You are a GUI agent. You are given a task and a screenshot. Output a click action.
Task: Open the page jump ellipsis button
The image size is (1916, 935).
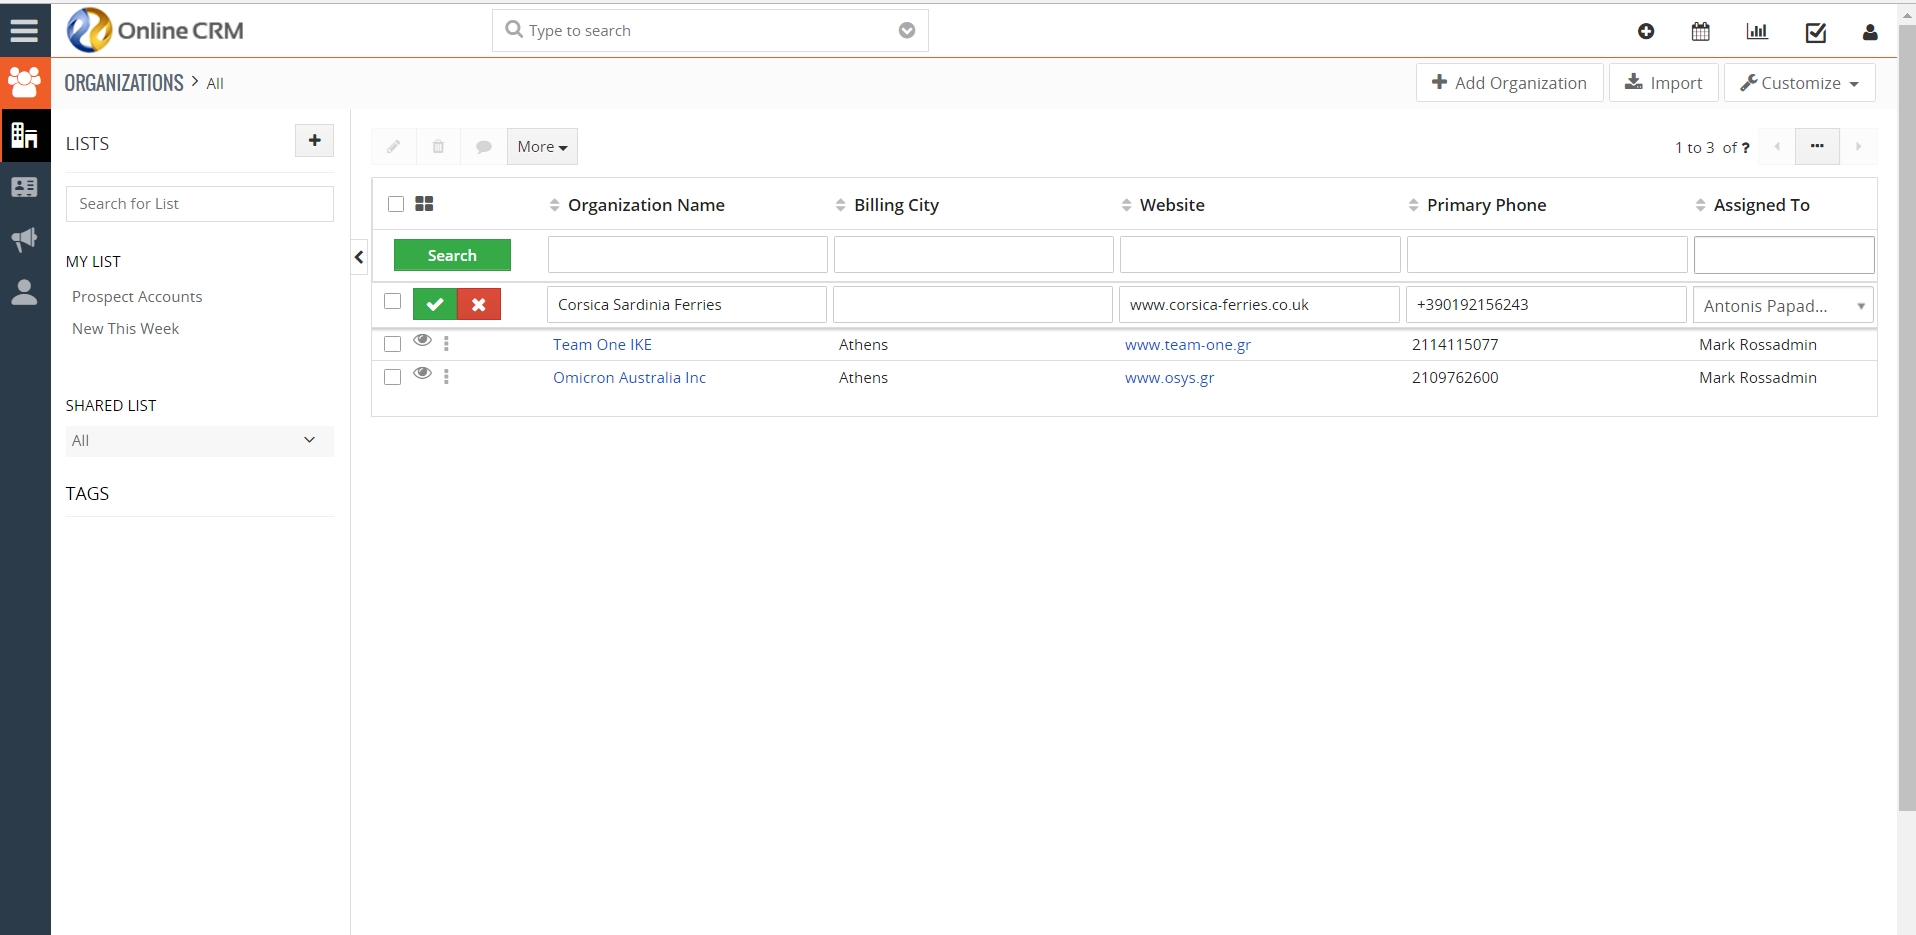tap(1817, 147)
